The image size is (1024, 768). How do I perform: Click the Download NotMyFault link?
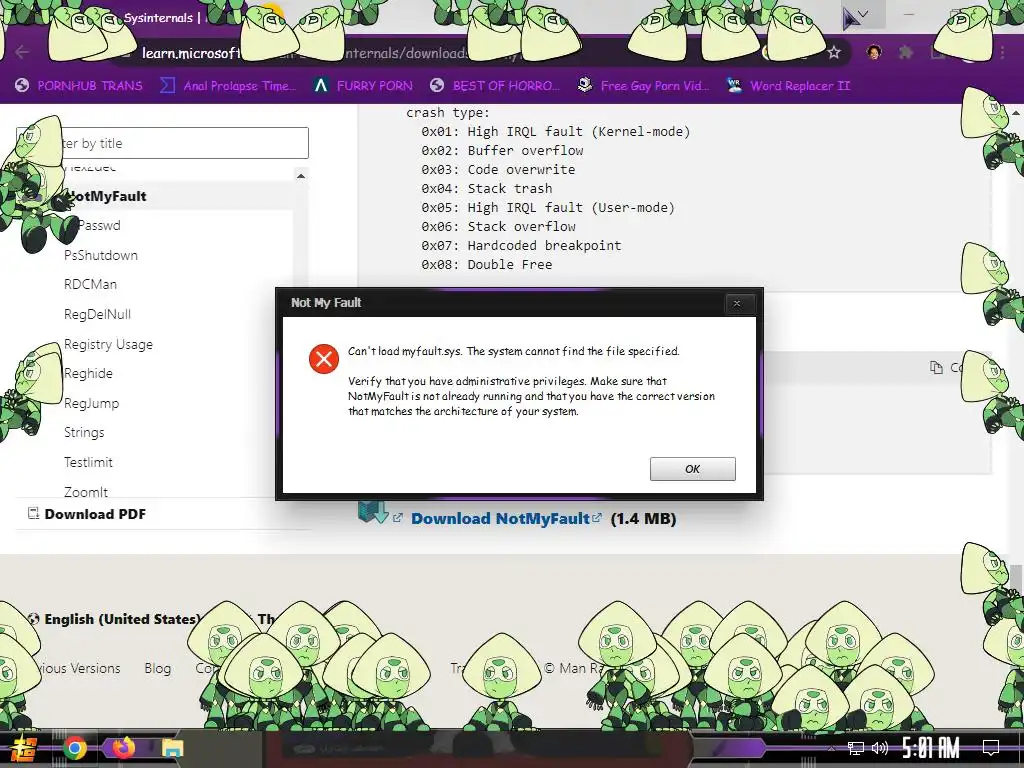pyautogui.click(x=500, y=519)
